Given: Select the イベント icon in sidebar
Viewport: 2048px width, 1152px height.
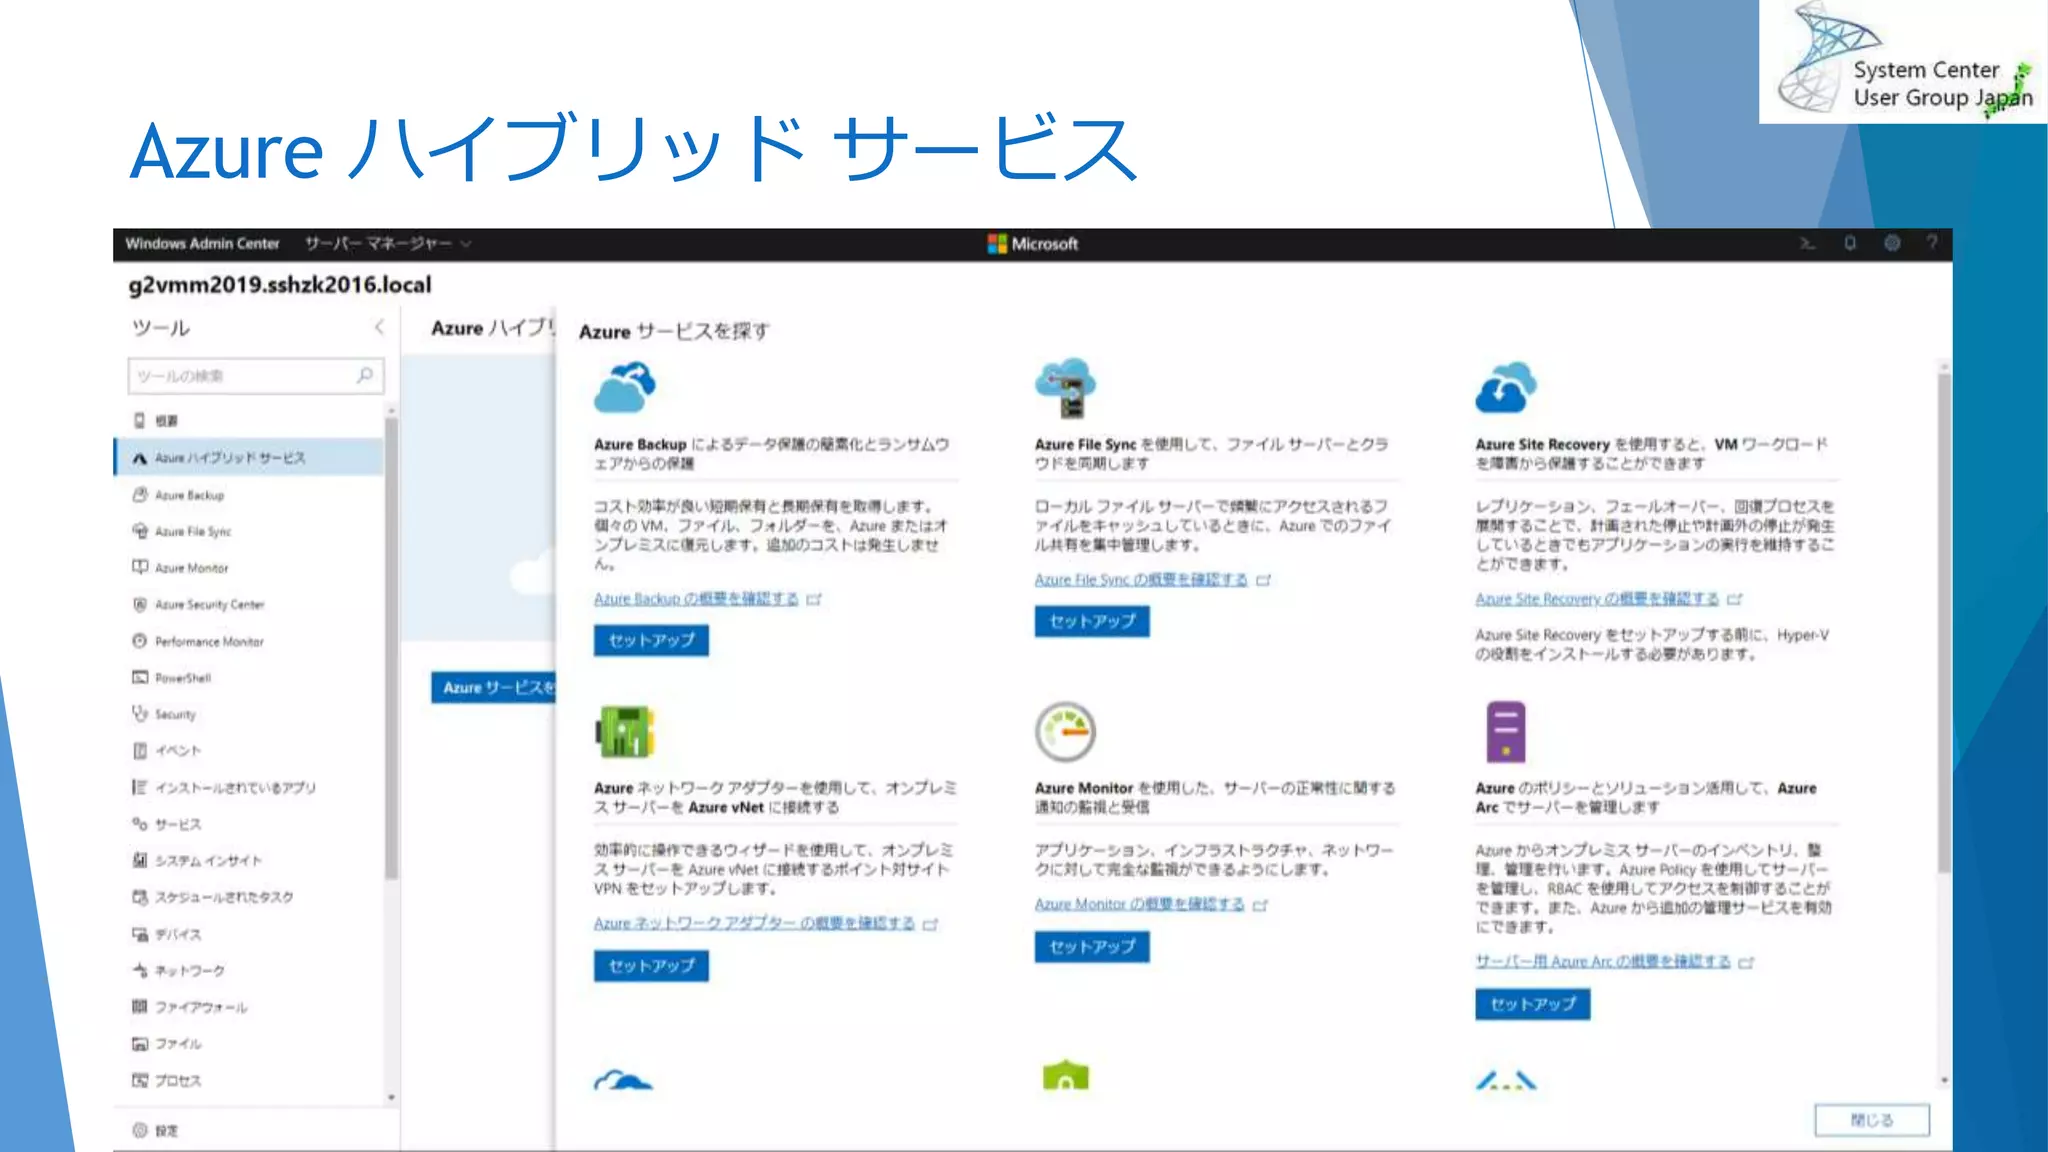Looking at the screenshot, I should click(140, 750).
